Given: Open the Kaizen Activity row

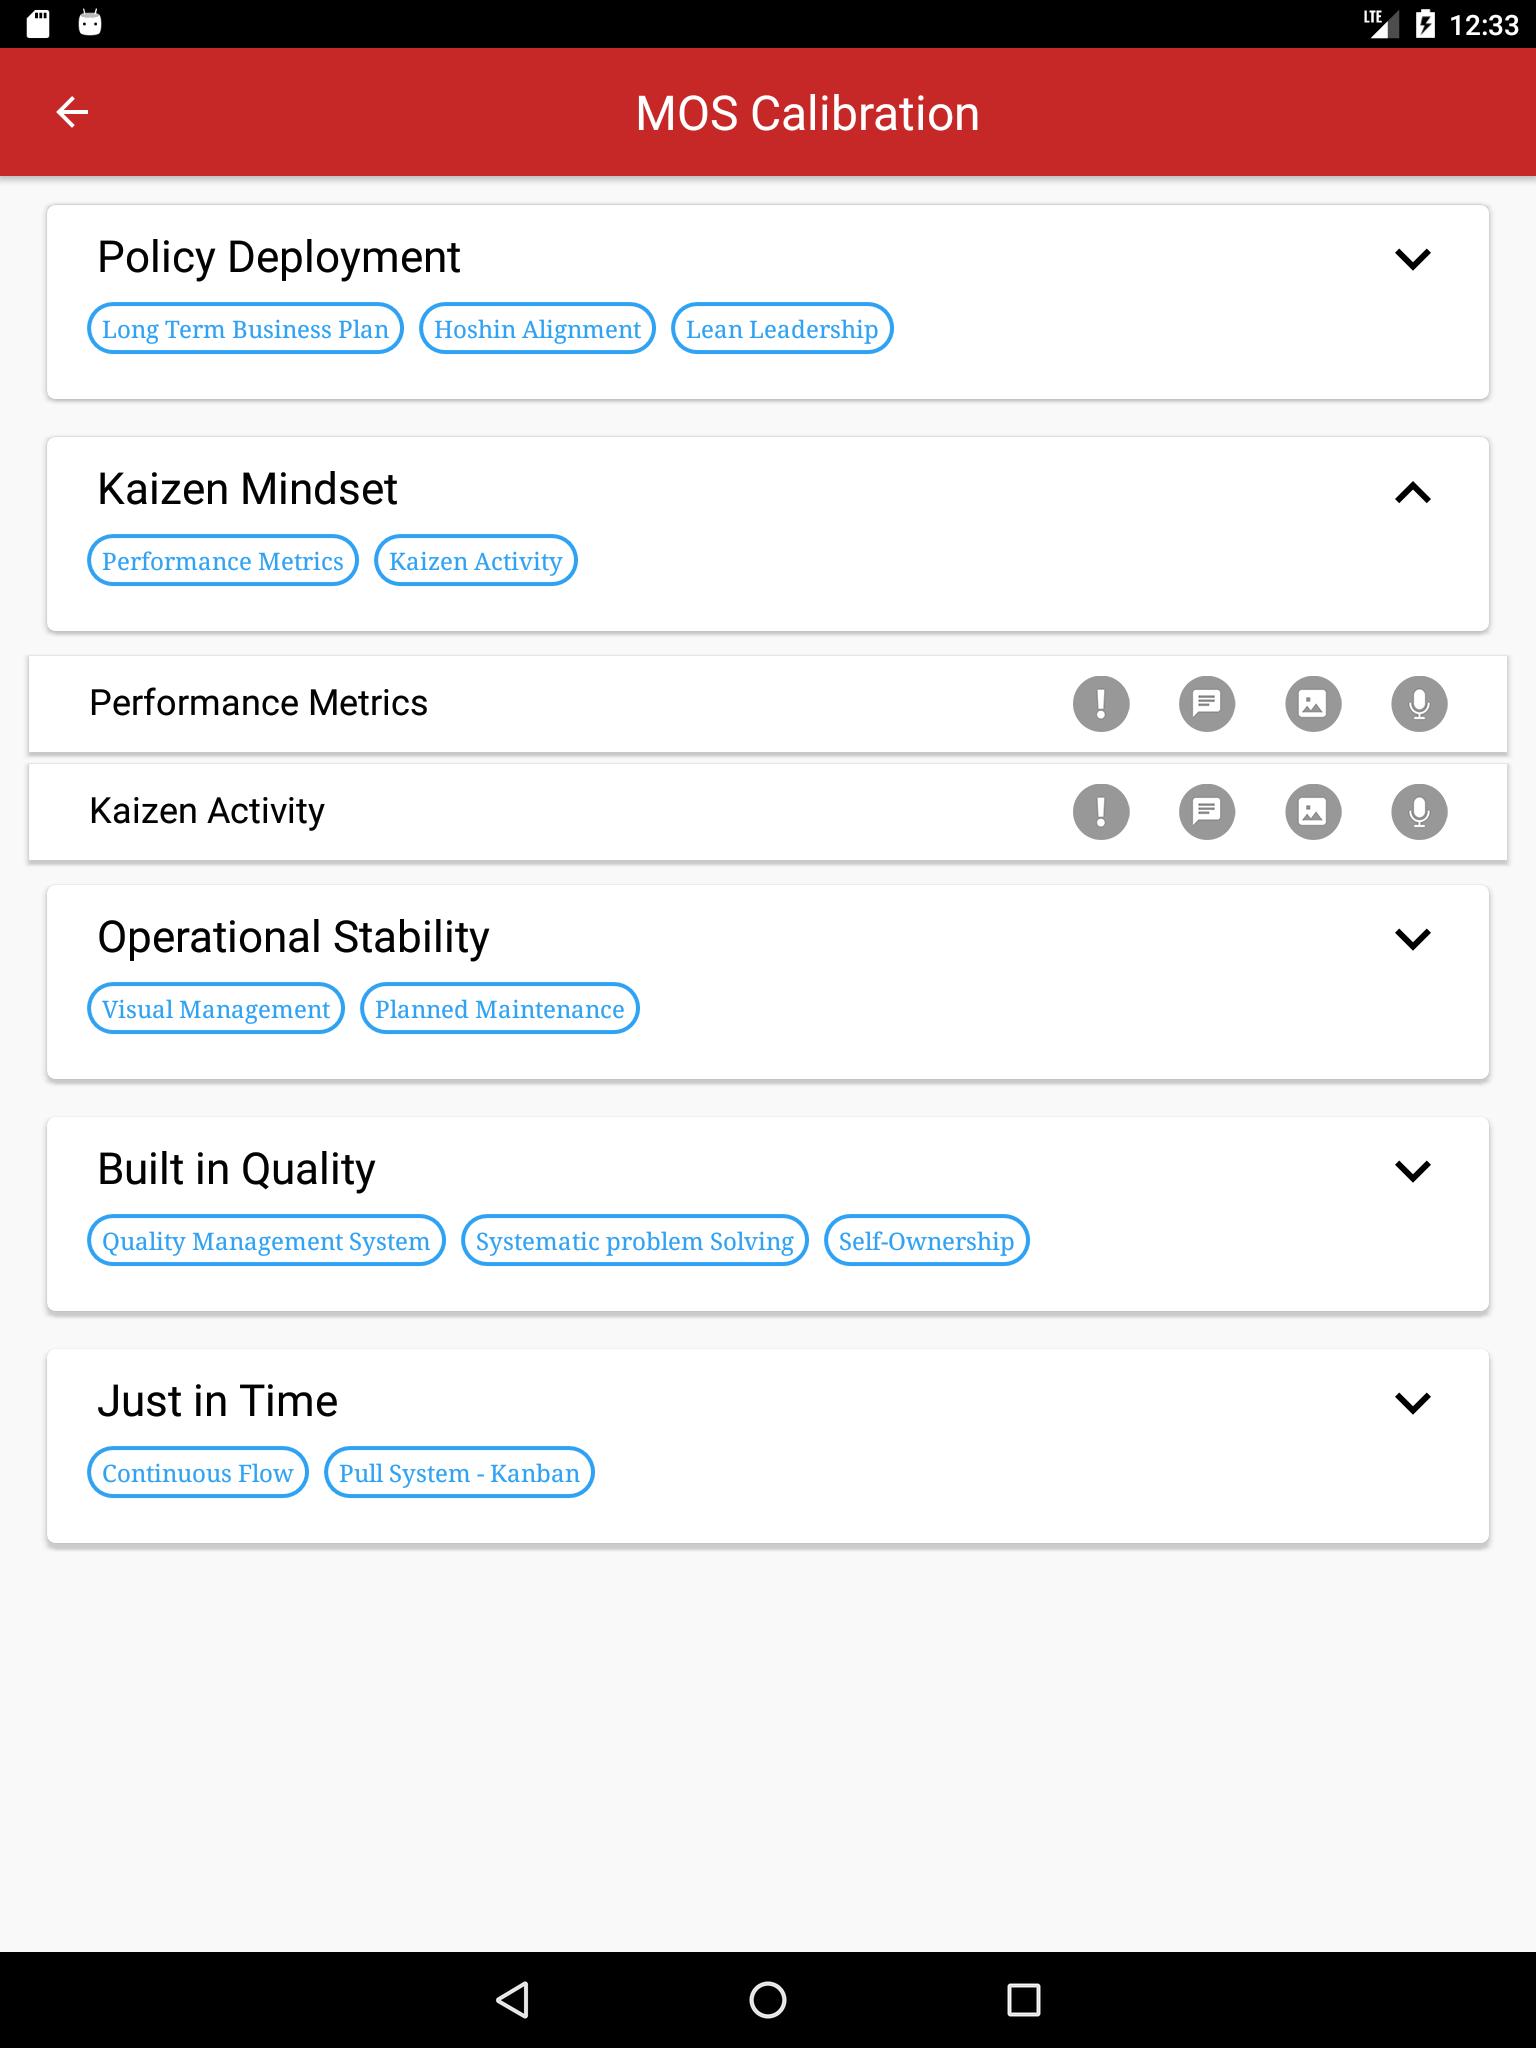Looking at the screenshot, I should 768,812.
